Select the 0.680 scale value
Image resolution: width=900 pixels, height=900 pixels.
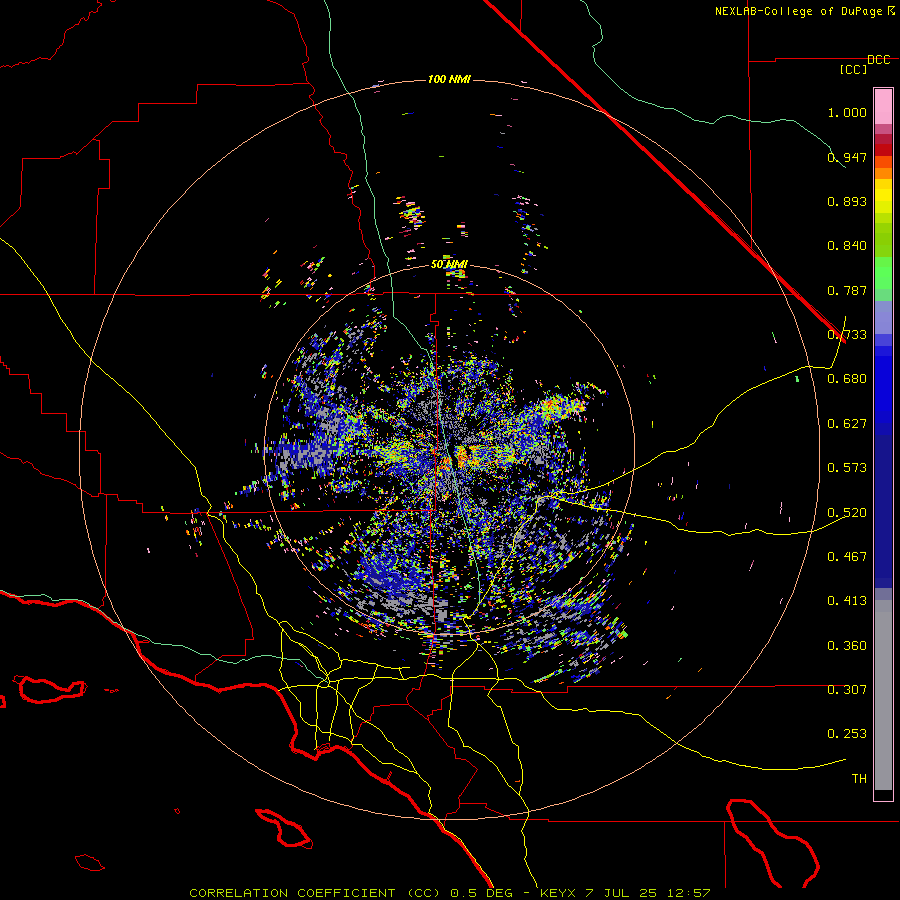[x=847, y=379]
